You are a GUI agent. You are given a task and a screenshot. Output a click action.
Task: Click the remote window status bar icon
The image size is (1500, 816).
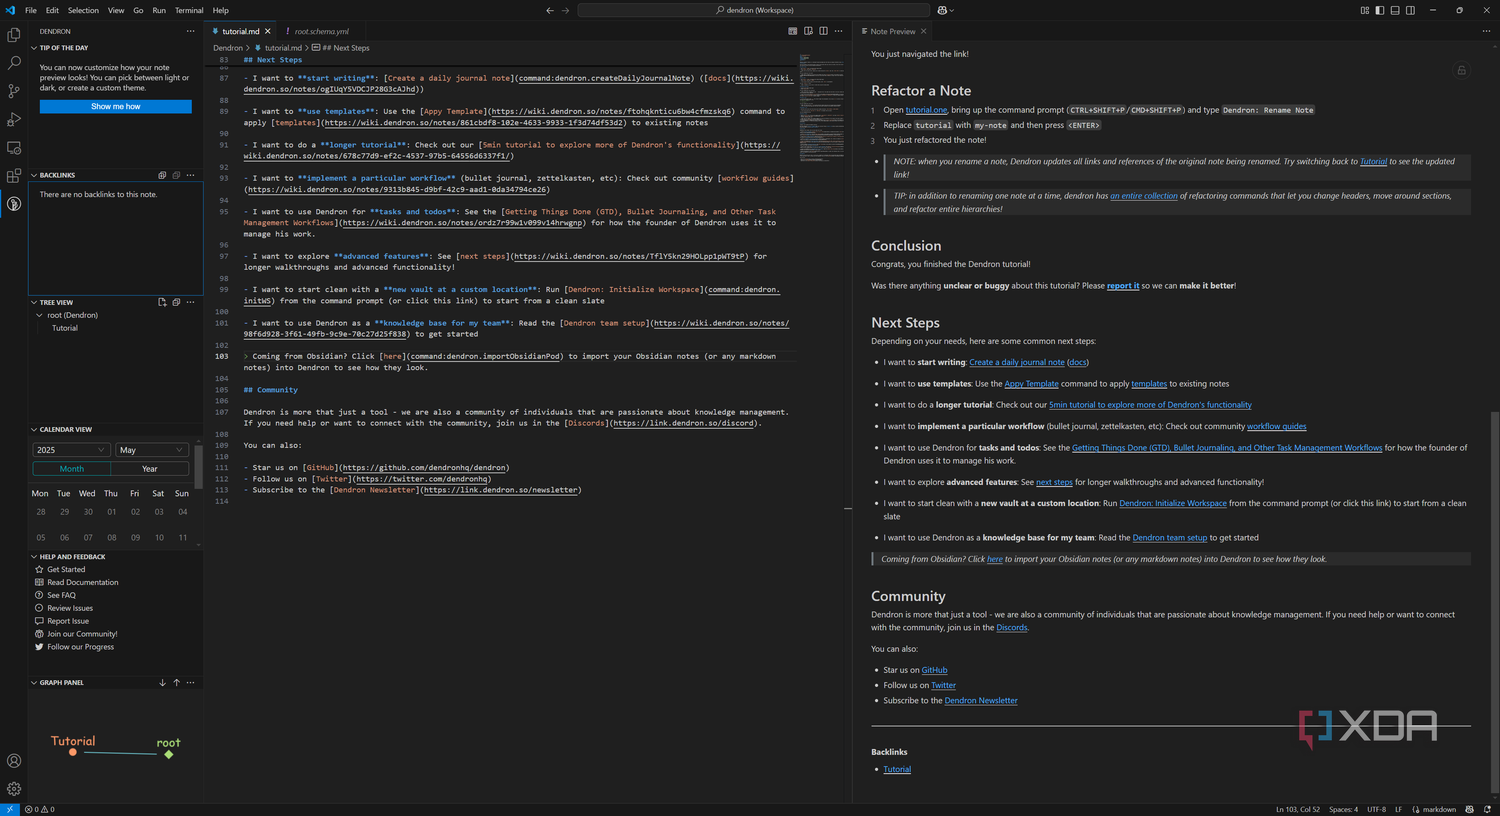[x=9, y=809]
